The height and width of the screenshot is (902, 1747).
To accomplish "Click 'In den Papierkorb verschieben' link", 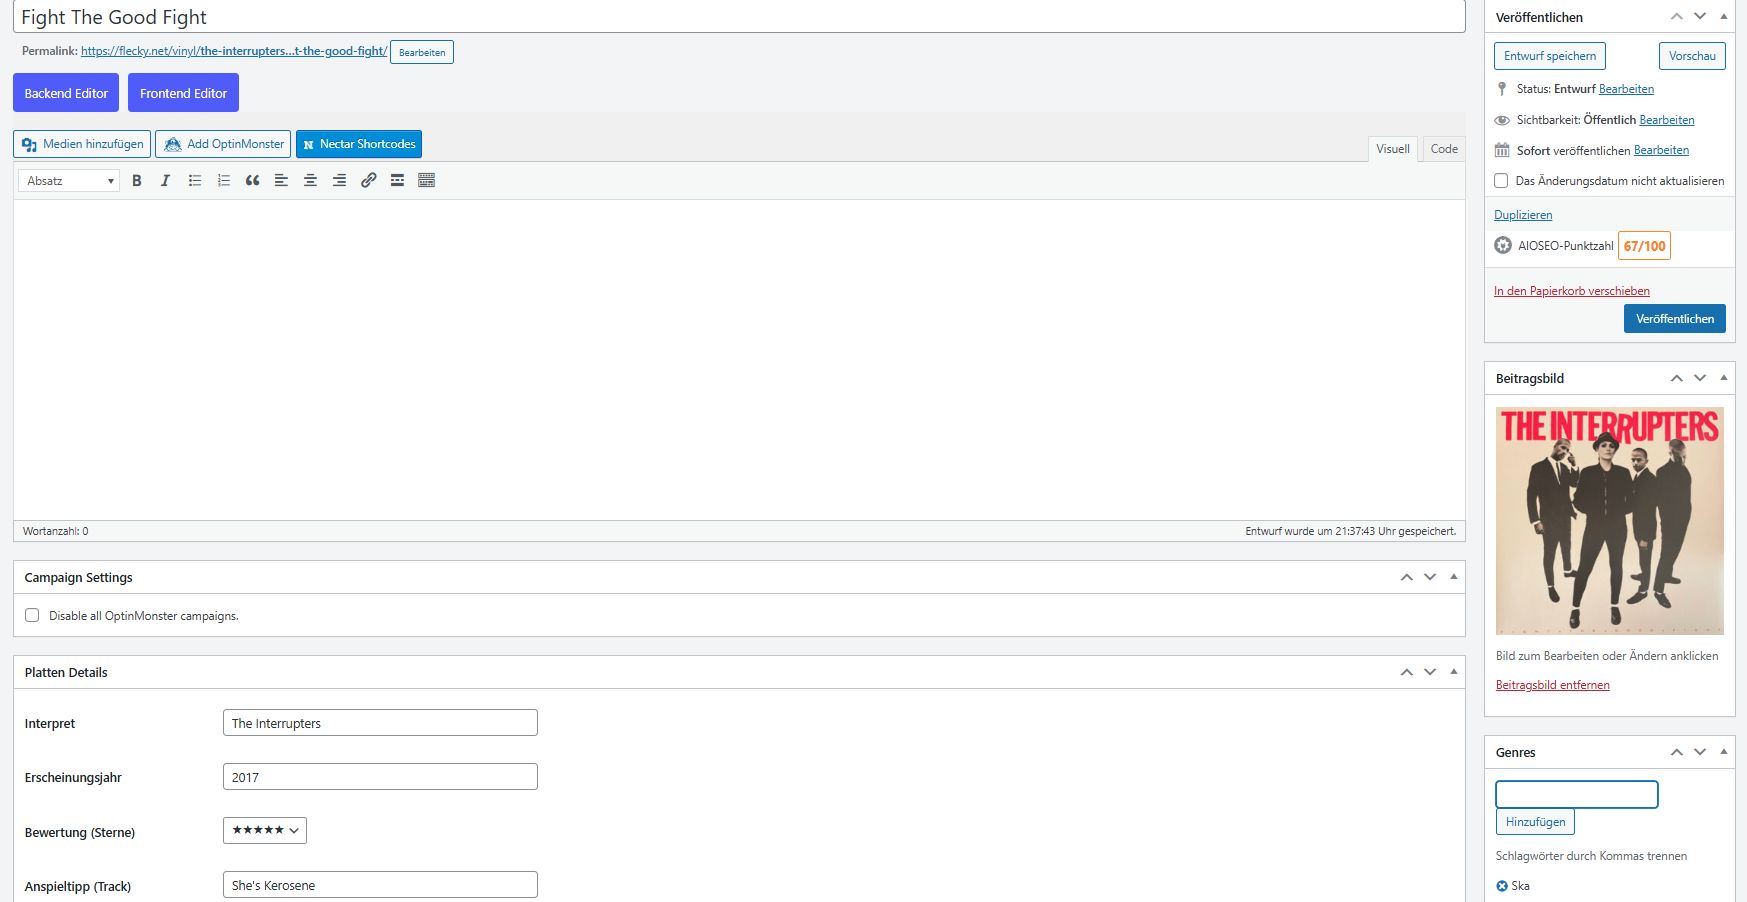I will pyautogui.click(x=1571, y=291).
